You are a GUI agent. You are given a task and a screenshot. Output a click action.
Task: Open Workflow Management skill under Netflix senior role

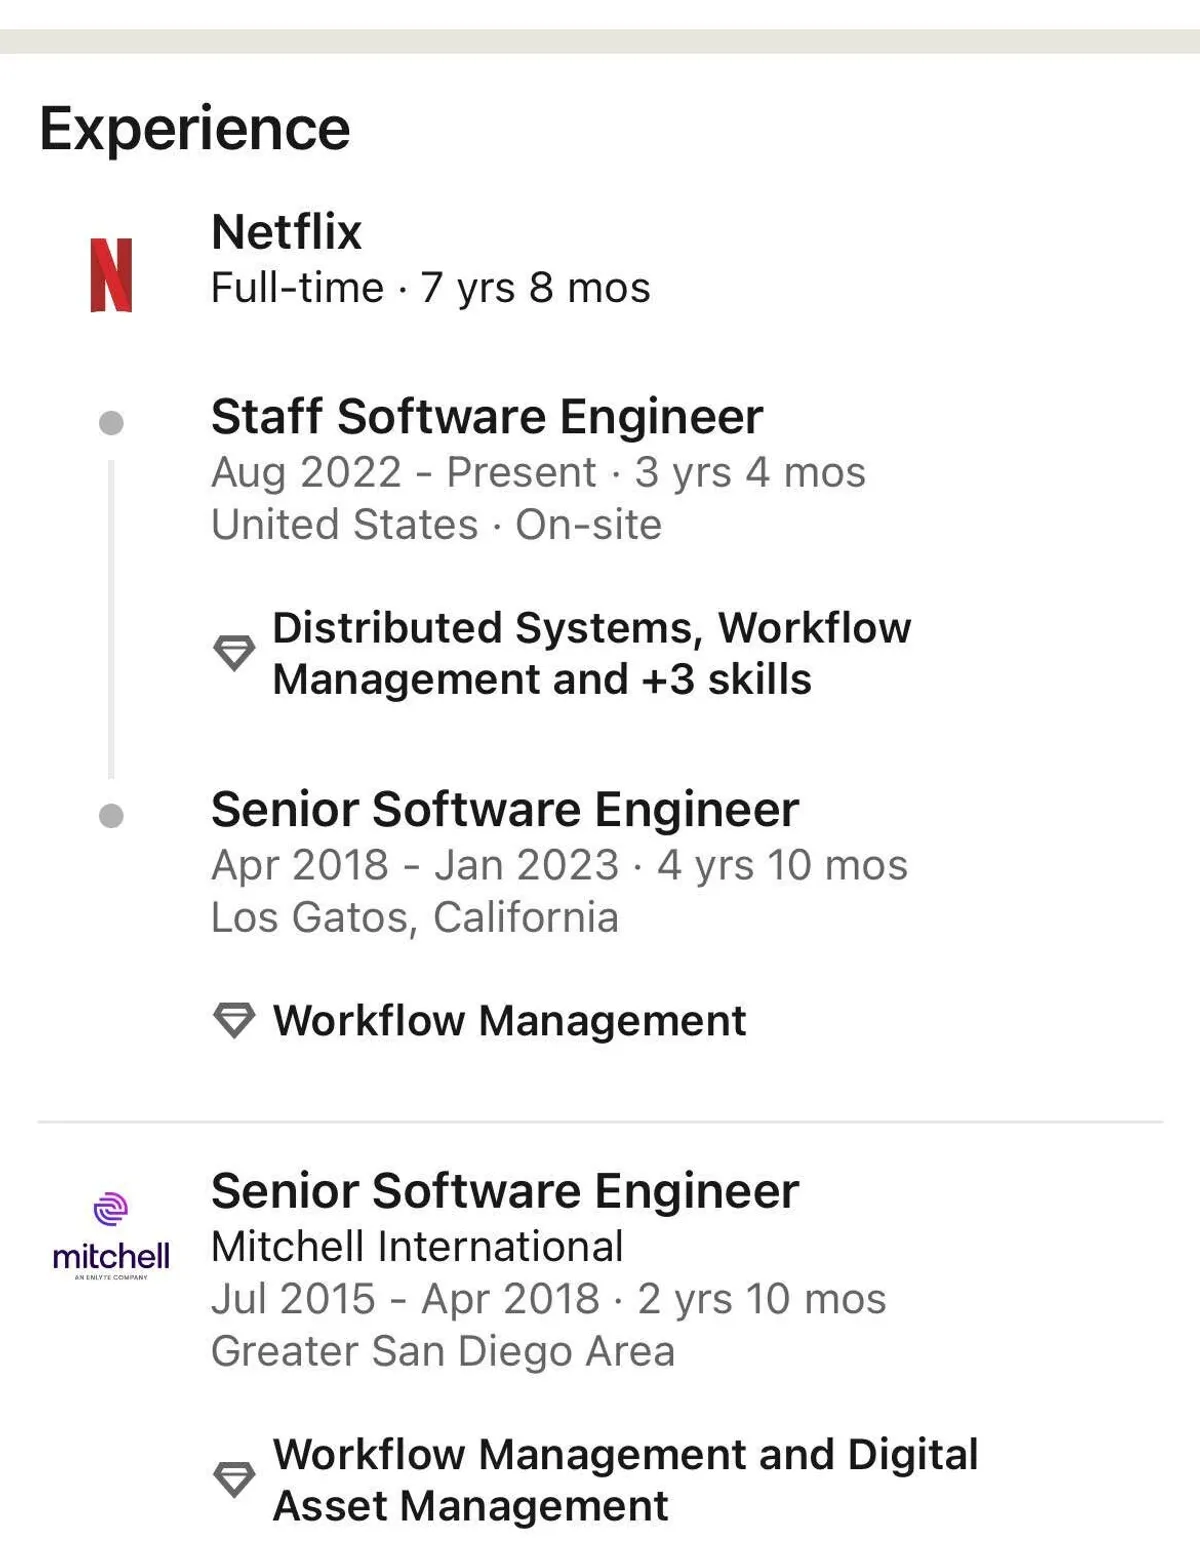tap(509, 1021)
